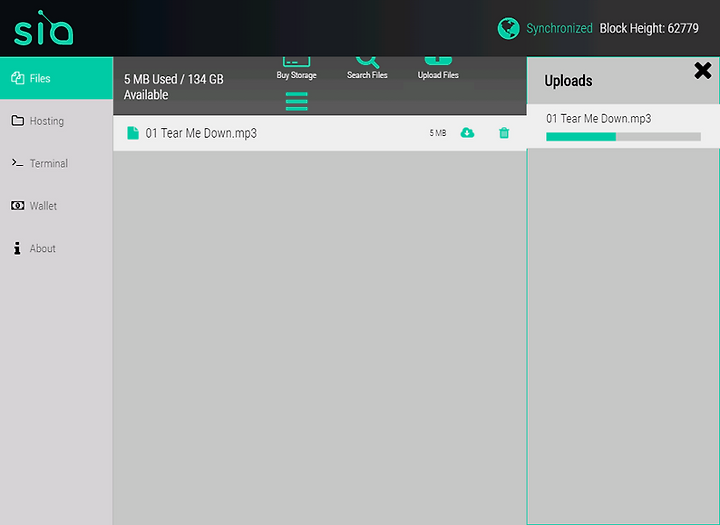Click the Buy Storage button
Viewport: 720px width, 525px height.
[x=296, y=68]
